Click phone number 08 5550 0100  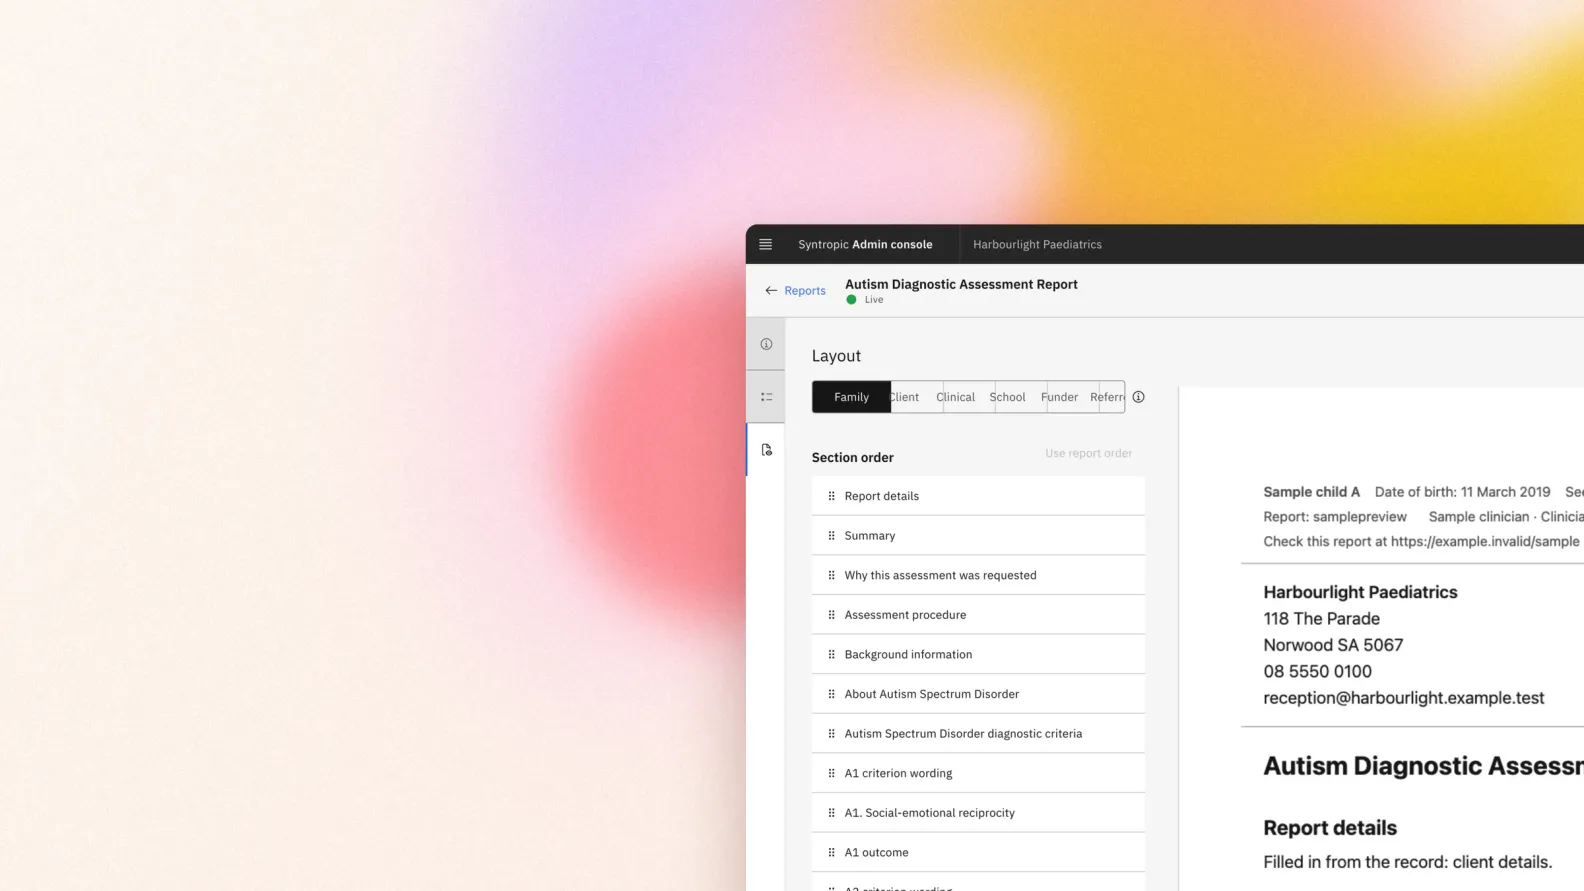click(x=1317, y=672)
